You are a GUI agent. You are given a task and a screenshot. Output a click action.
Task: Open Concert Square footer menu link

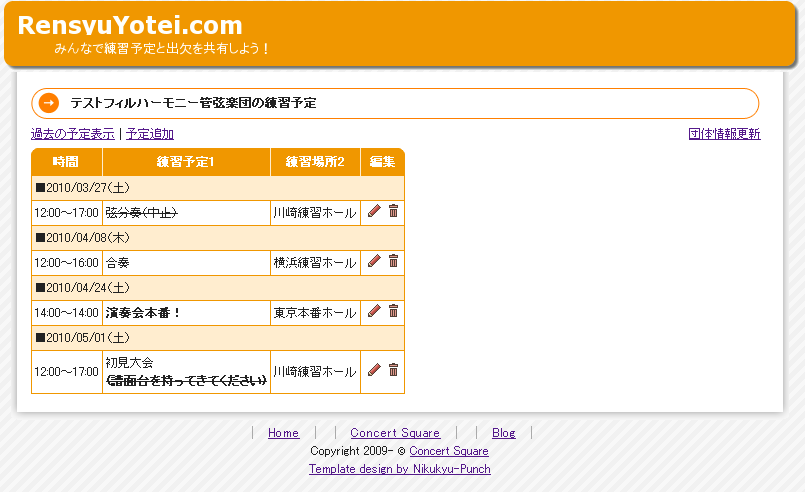(395, 433)
